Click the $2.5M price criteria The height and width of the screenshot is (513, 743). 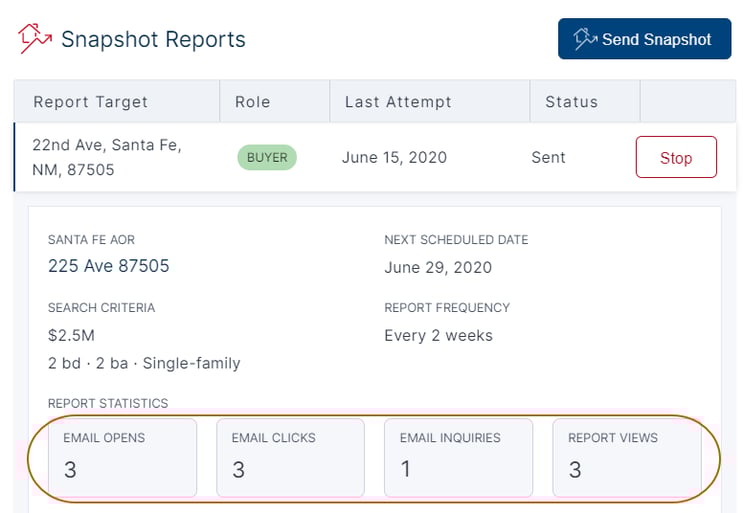[71, 335]
